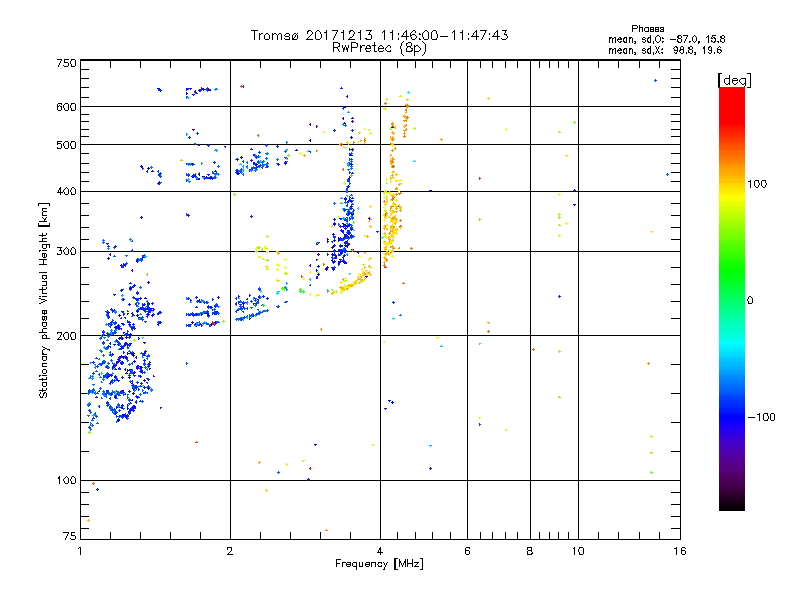Click the x-axis '4' tick label
Screen dimensions: 800x600
point(380,551)
